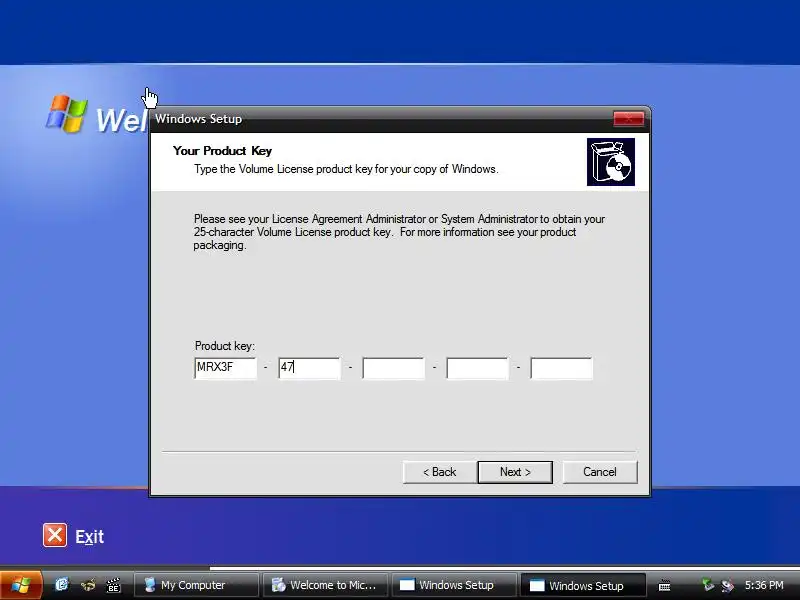Close the Windows Setup dialog with red X
Image resolution: width=800 pixels, height=600 pixels.
click(629, 119)
